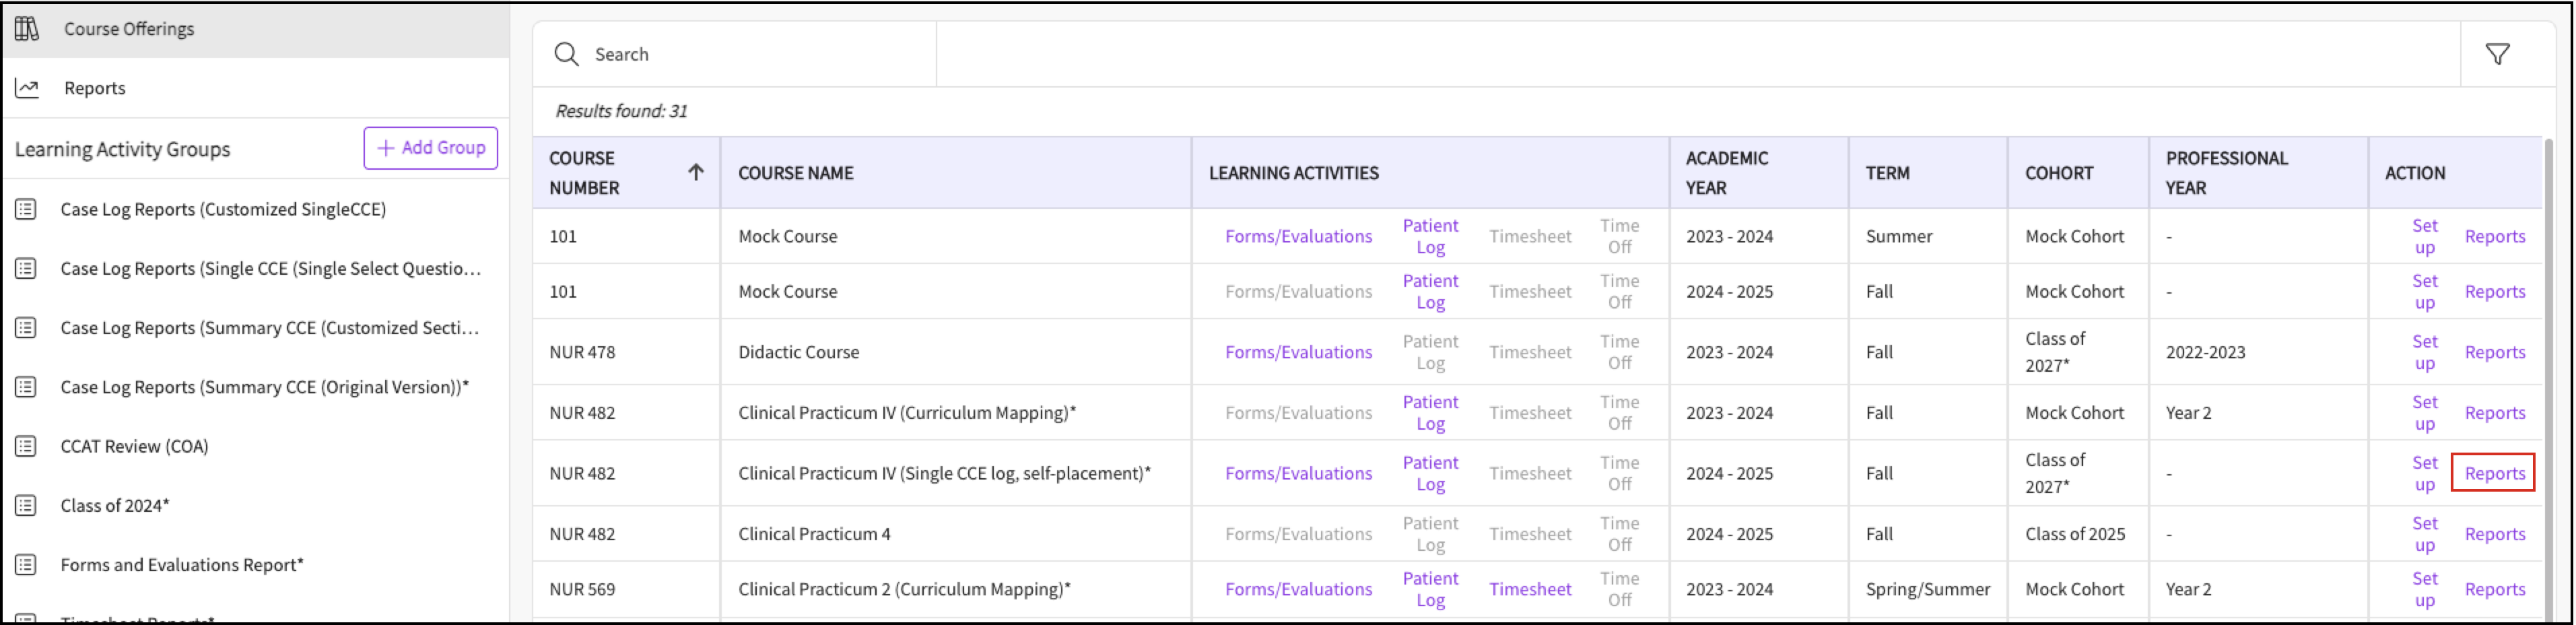Click into the Search input field

point(760,54)
